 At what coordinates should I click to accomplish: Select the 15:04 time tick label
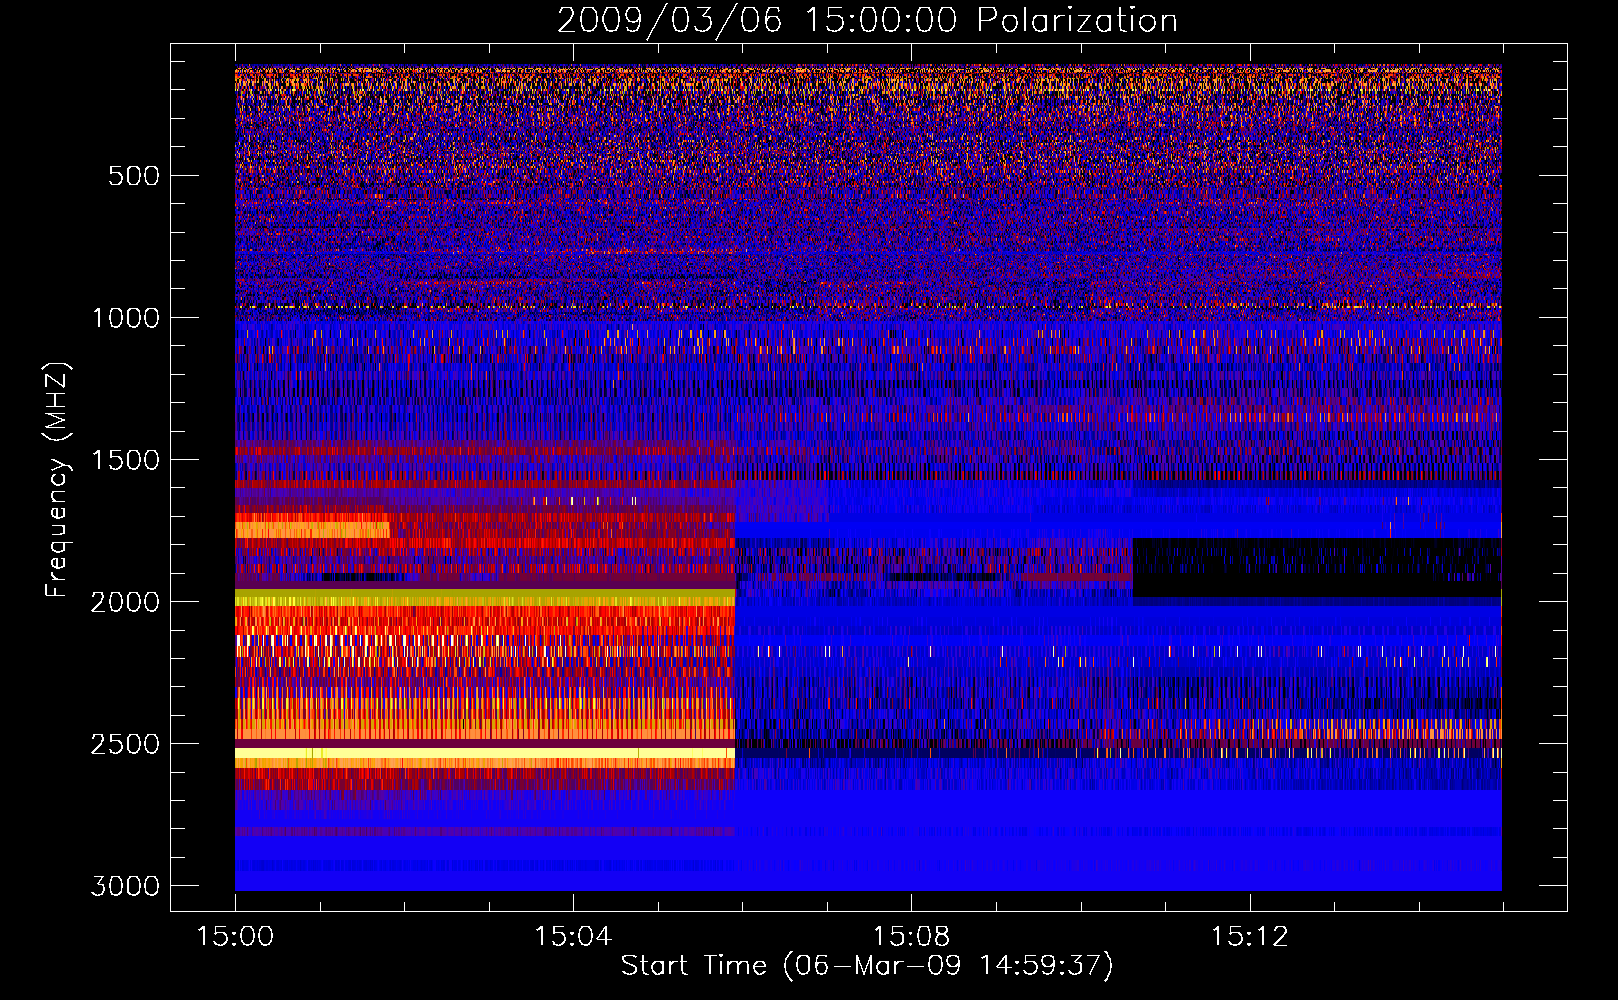coord(573,937)
